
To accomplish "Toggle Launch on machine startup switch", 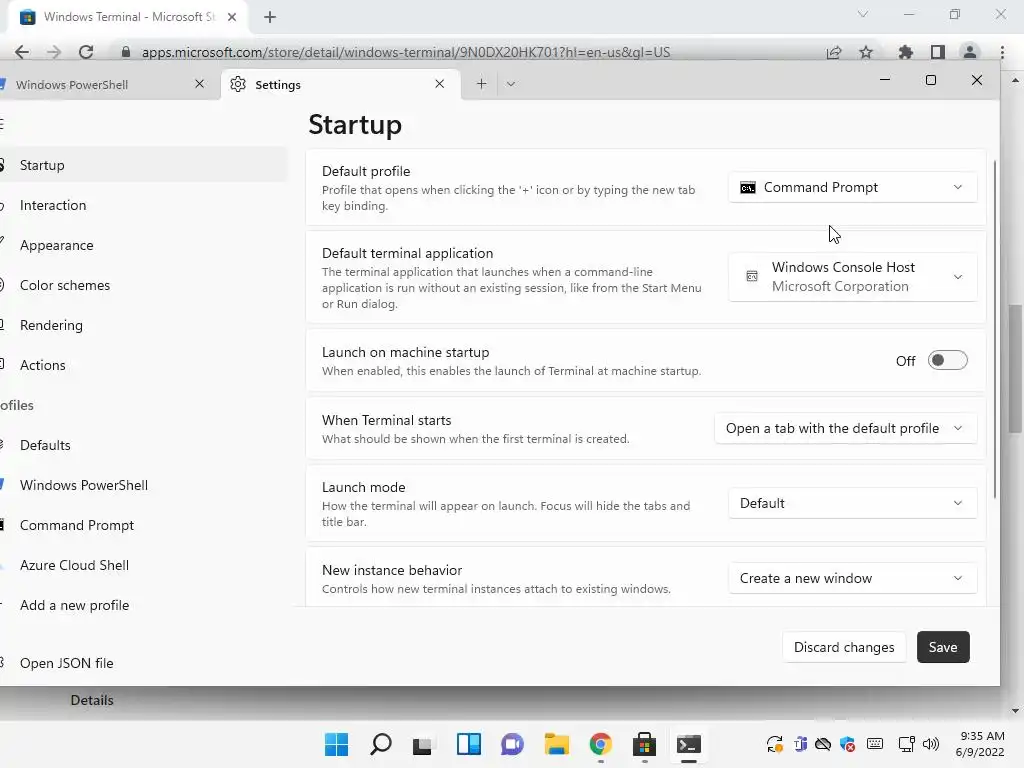I will [x=947, y=360].
